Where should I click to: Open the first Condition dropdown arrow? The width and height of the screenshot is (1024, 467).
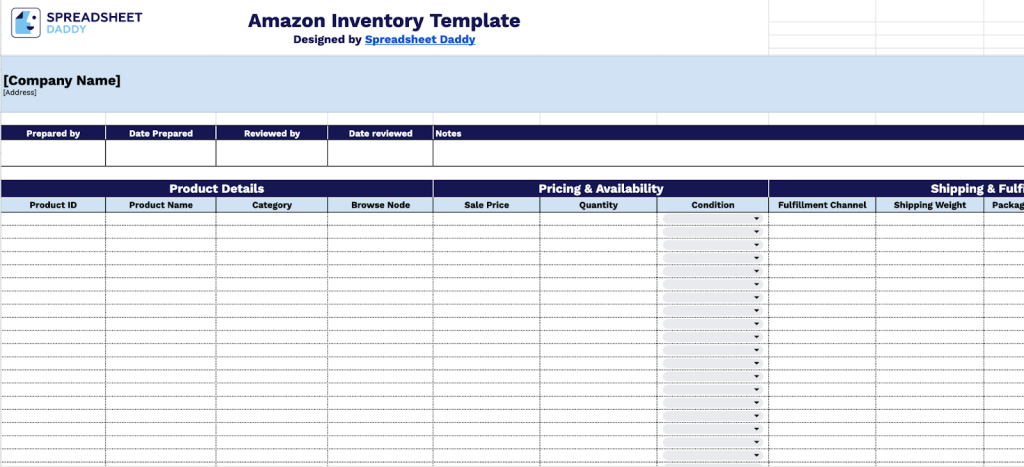tap(756, 219)
